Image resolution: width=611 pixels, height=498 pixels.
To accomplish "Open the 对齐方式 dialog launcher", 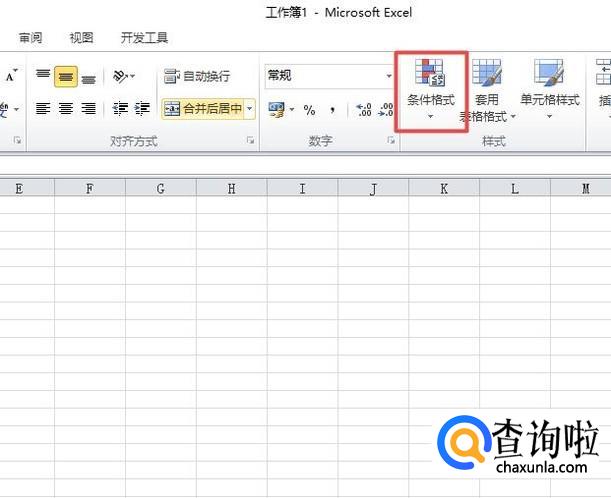I will [x=251, y=140].
